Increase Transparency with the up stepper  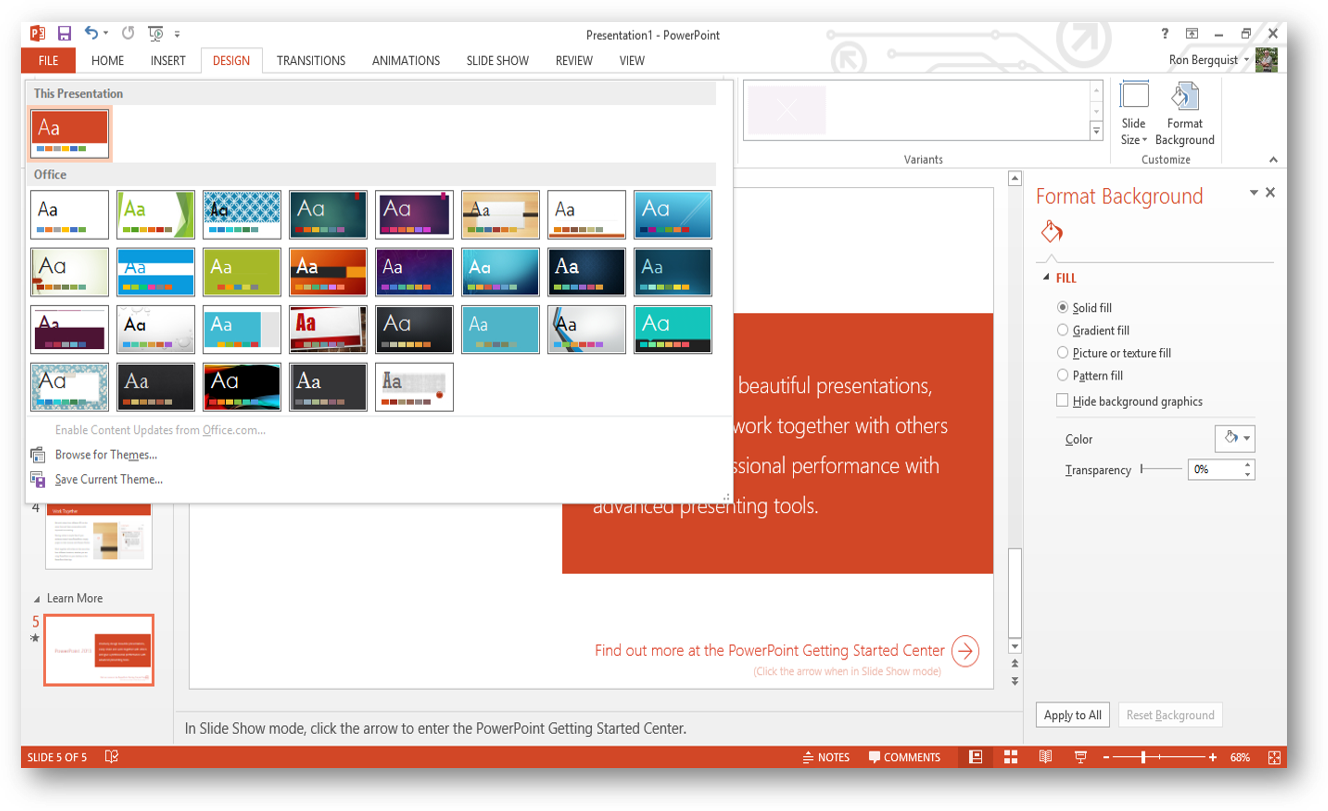[1248, 465]
